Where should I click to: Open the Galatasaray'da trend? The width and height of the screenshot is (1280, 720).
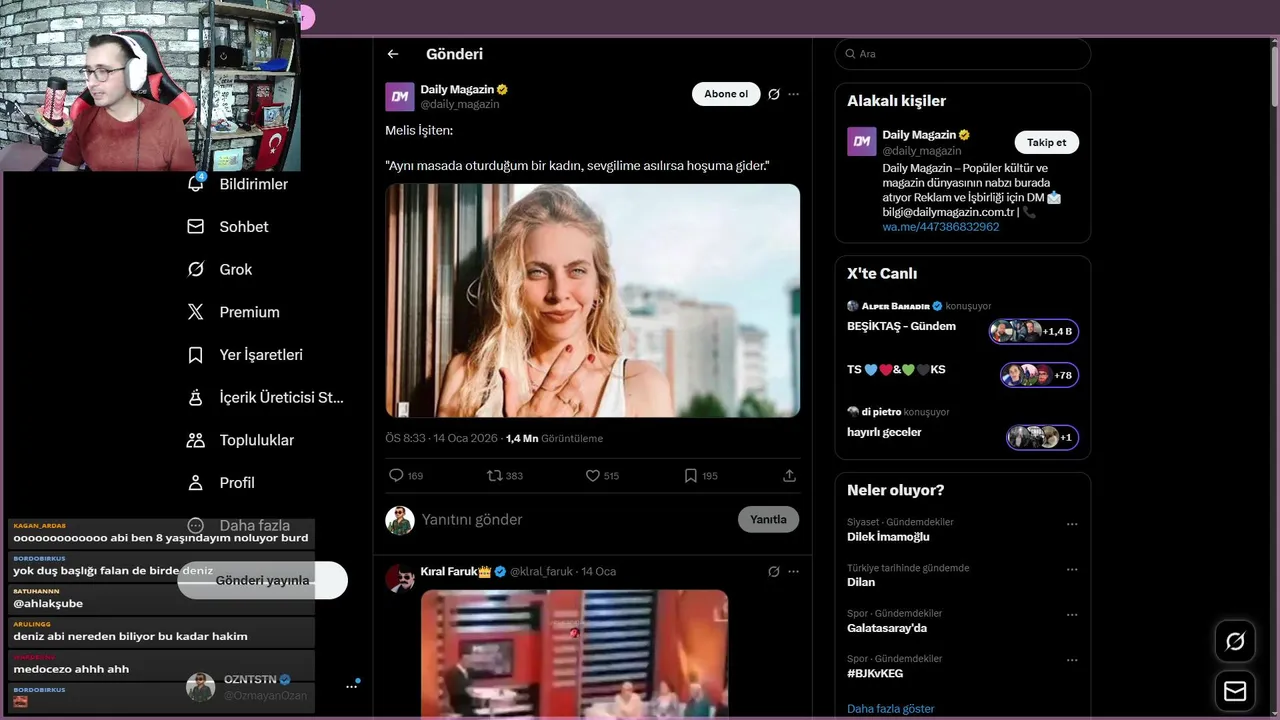(x=887, y=628)
